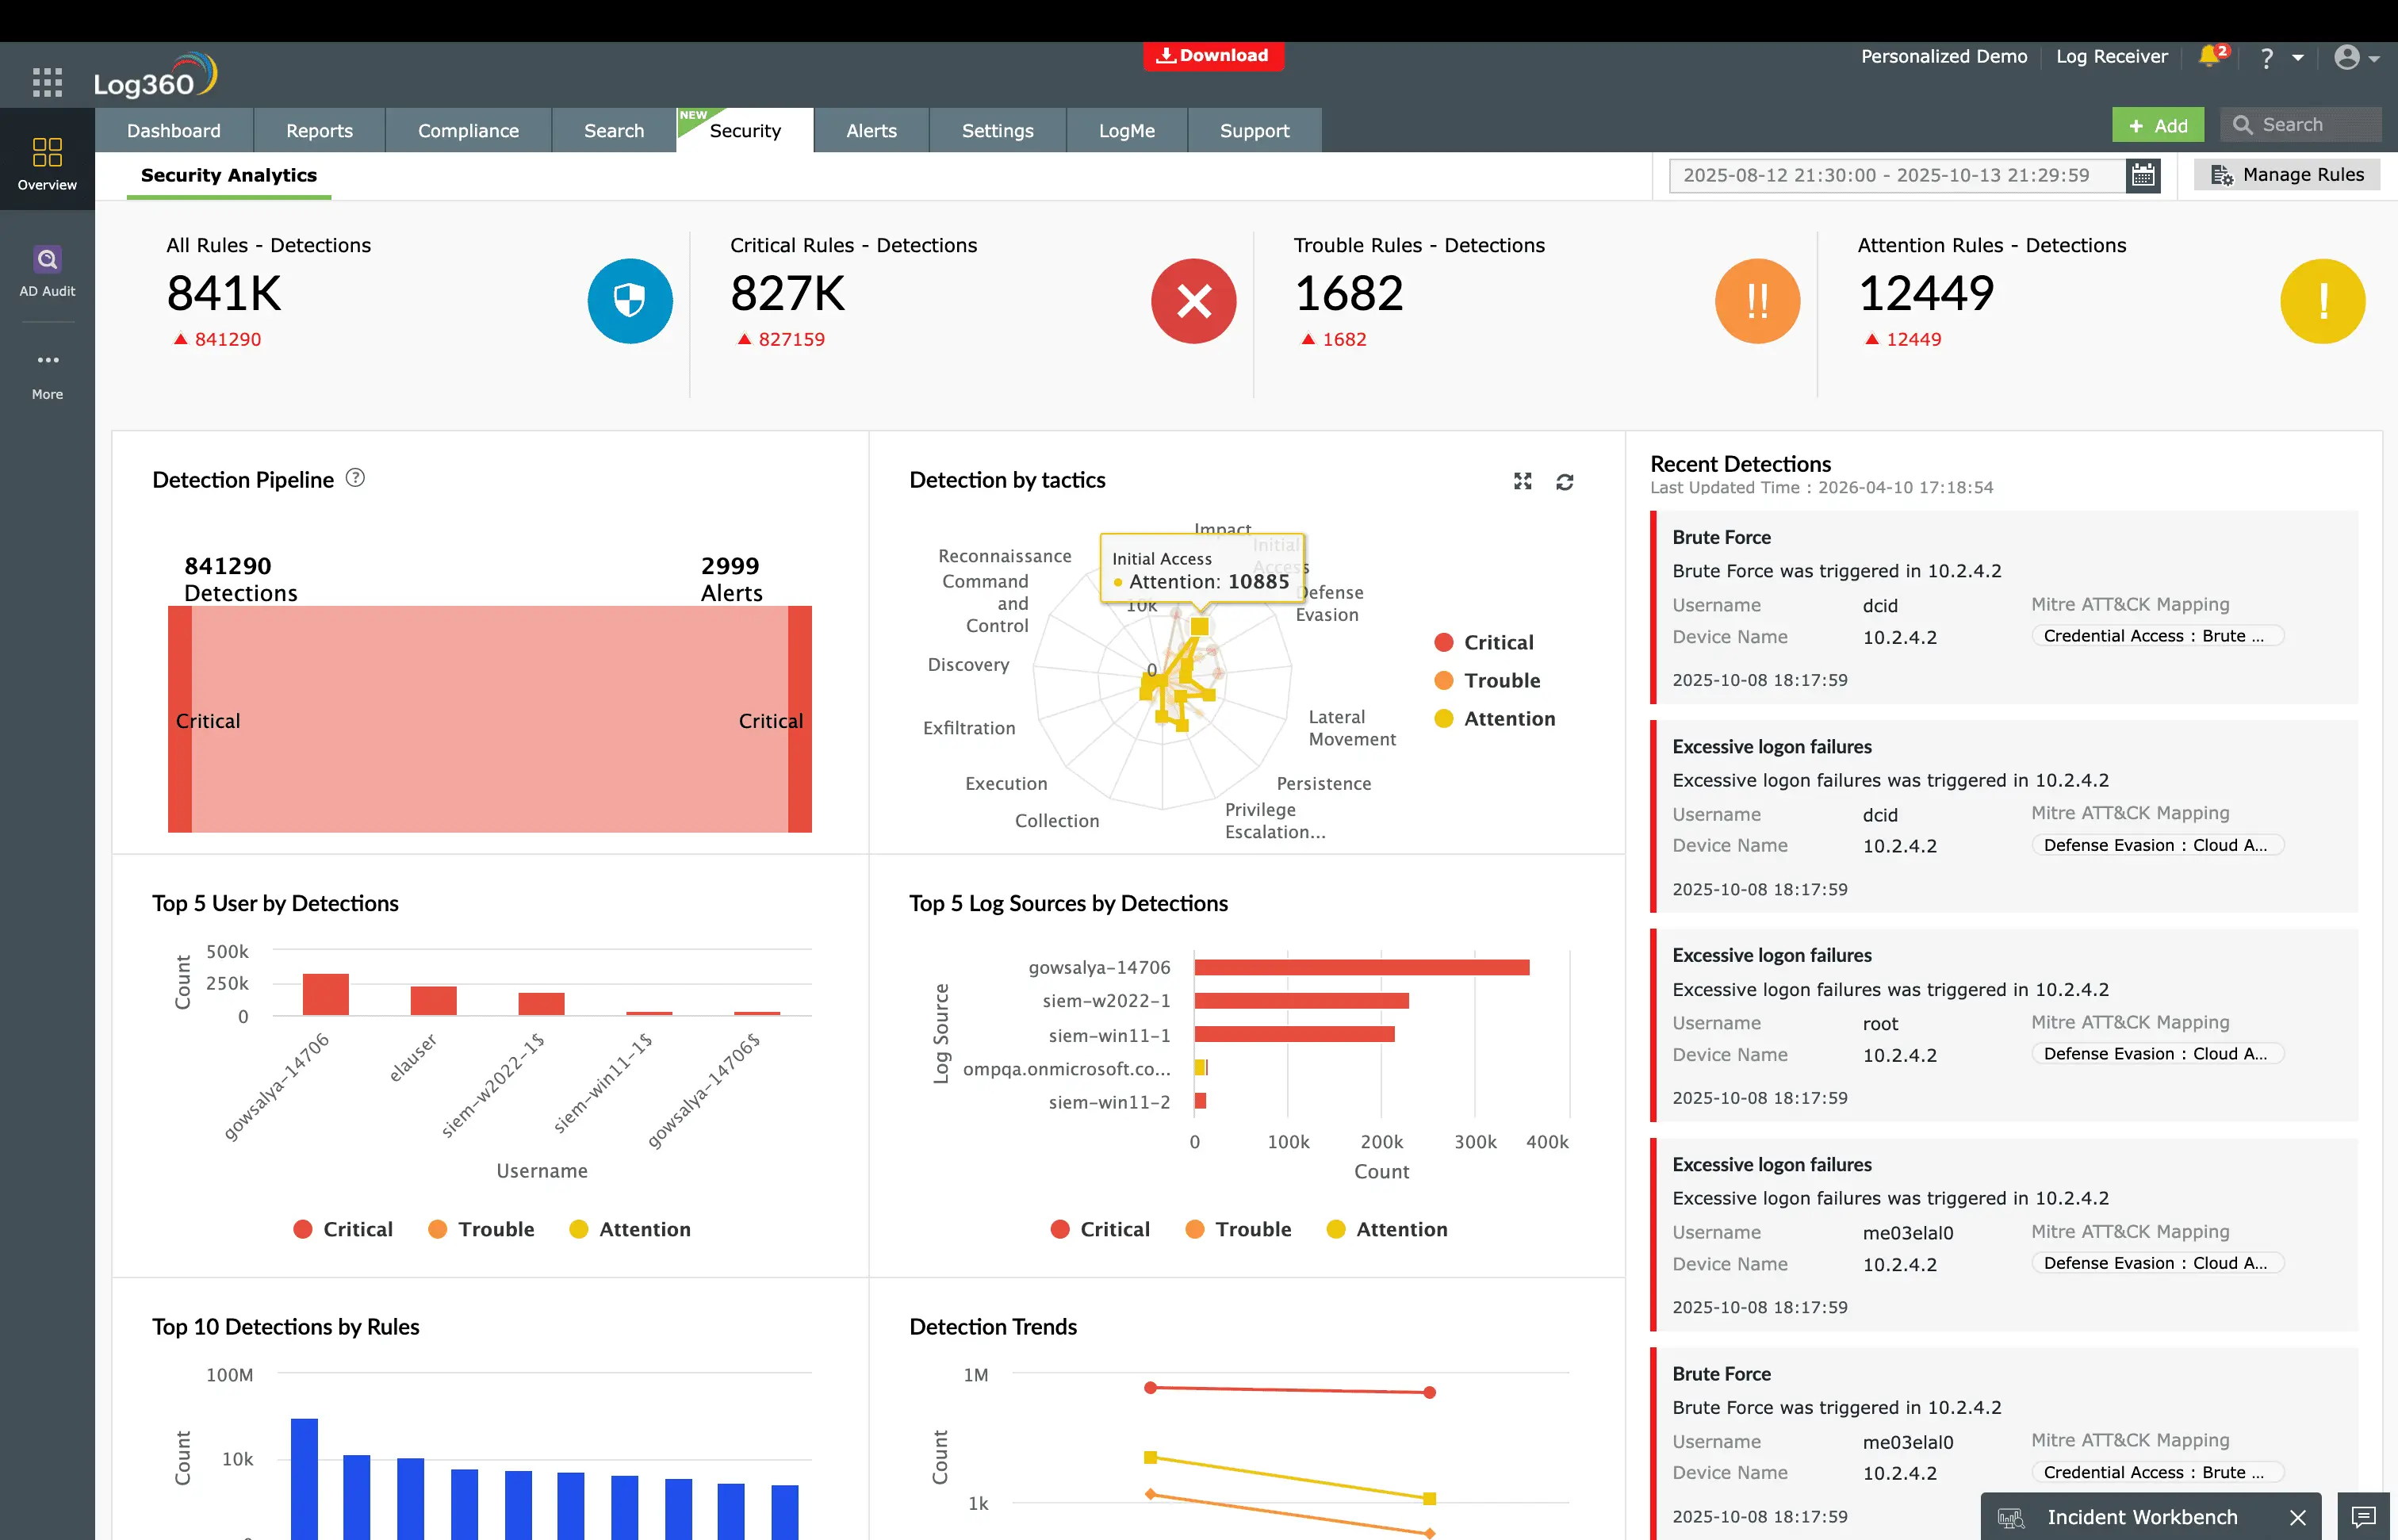This screenshot has width=2398, height=1540.
Task: Click the Detection Pipeline help tooltip
Action: coord(356,478)
